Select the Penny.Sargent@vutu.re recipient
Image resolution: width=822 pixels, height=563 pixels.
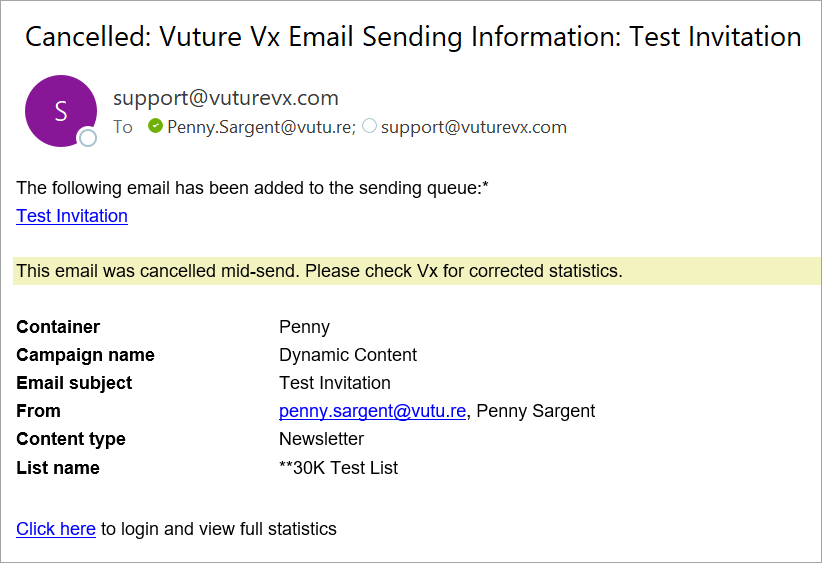tap(262, 127)
